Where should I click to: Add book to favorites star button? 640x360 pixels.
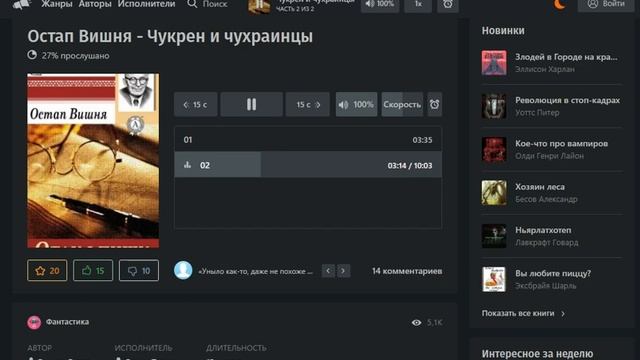[47, 271]
